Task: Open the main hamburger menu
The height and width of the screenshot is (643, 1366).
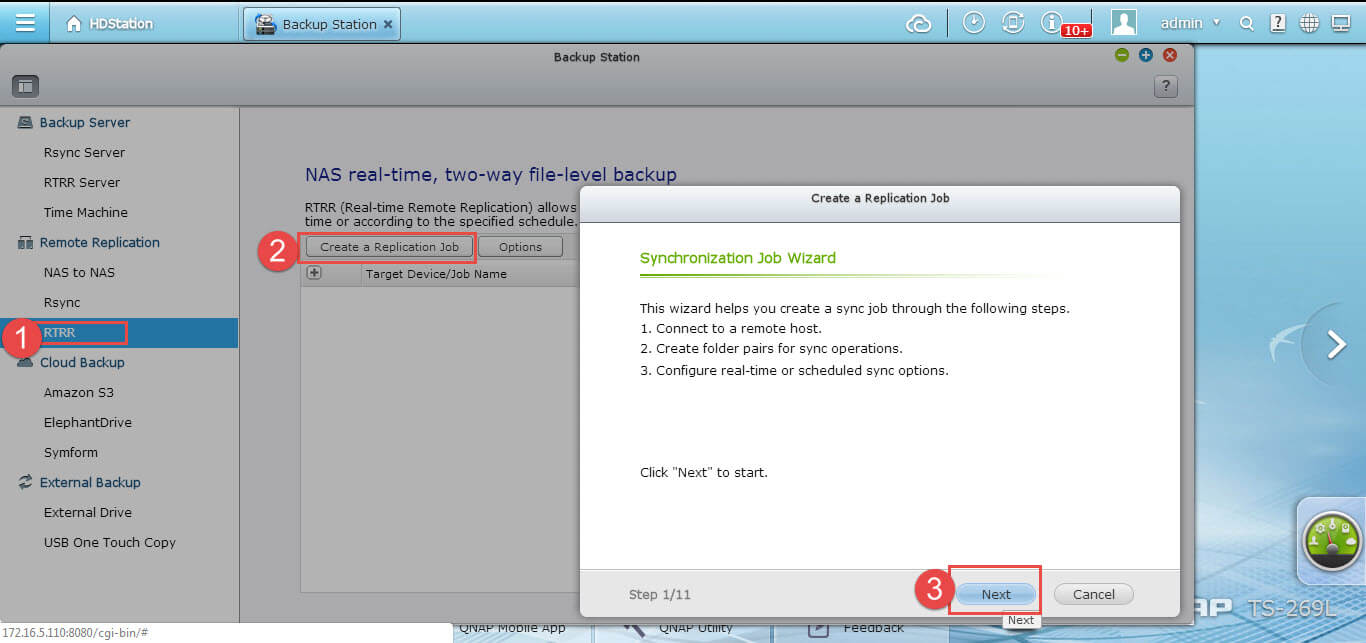Action: [x=25, y=23]
